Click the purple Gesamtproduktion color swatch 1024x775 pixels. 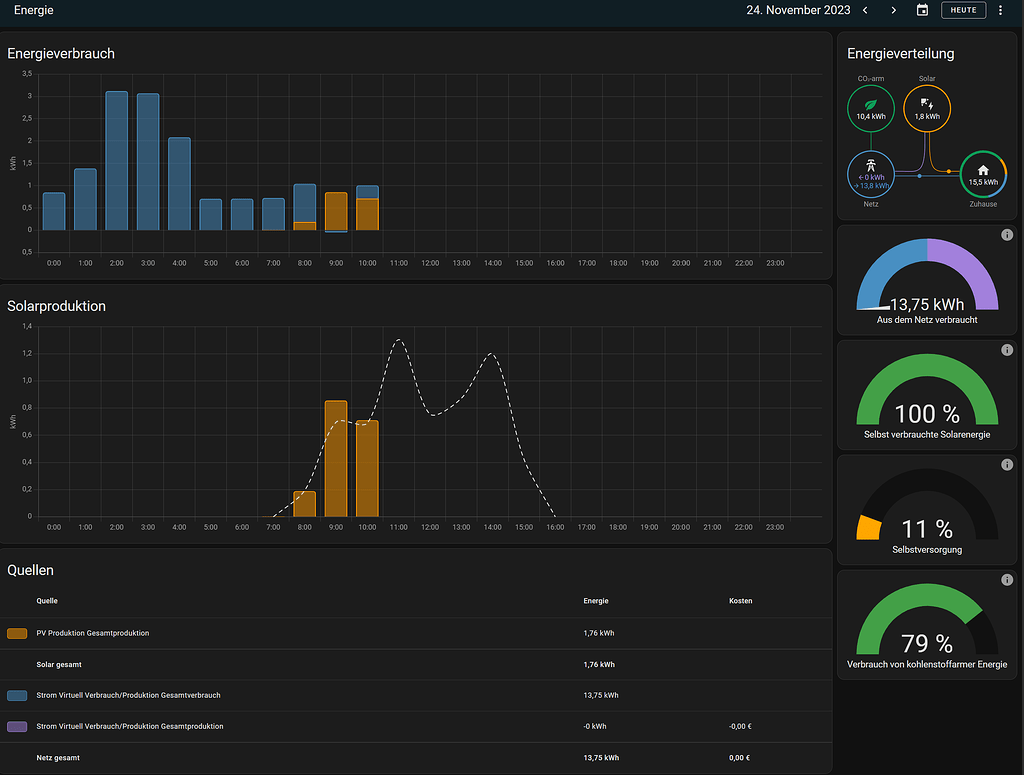coord(17,726)
